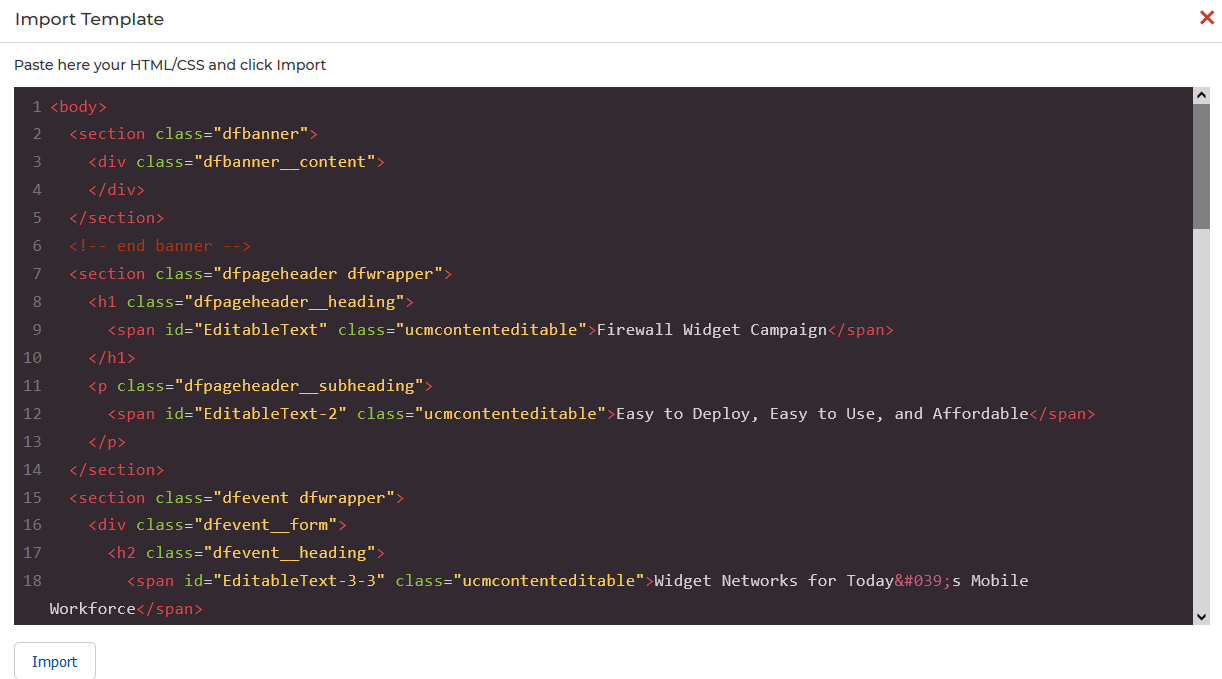Click the closing div tag on line 4
The width and height of the screenshot is (1222, 679).
[x=117, y=190]
